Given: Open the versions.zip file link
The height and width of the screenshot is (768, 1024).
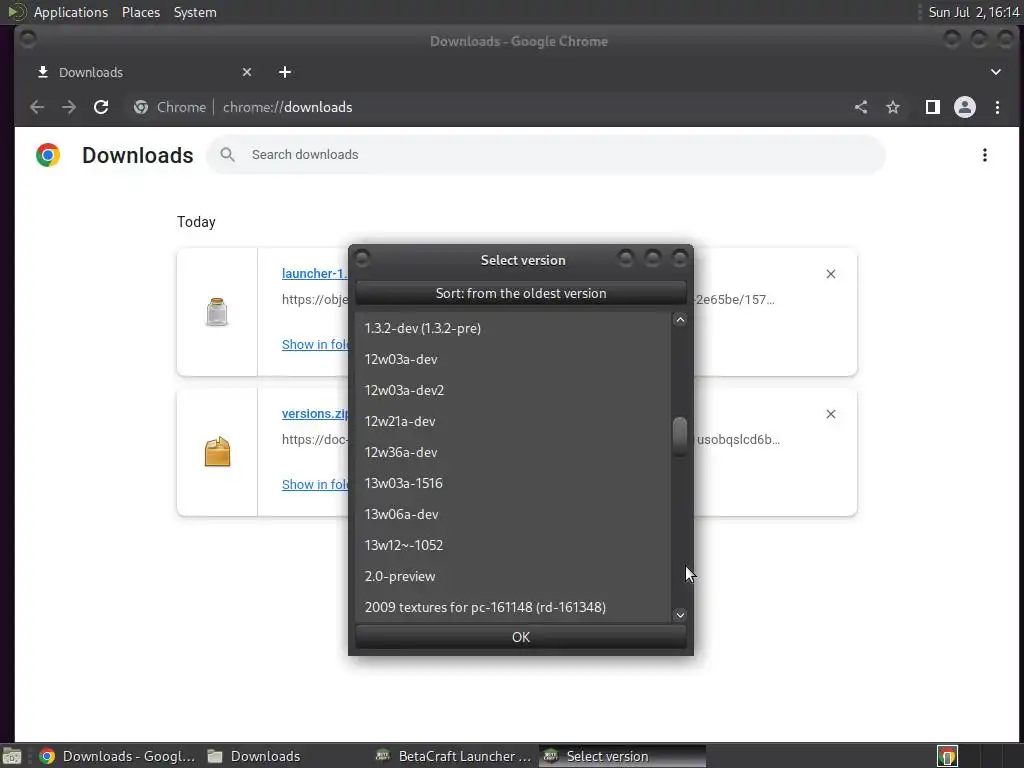Looking at the screenshot, I should (315, 413).
